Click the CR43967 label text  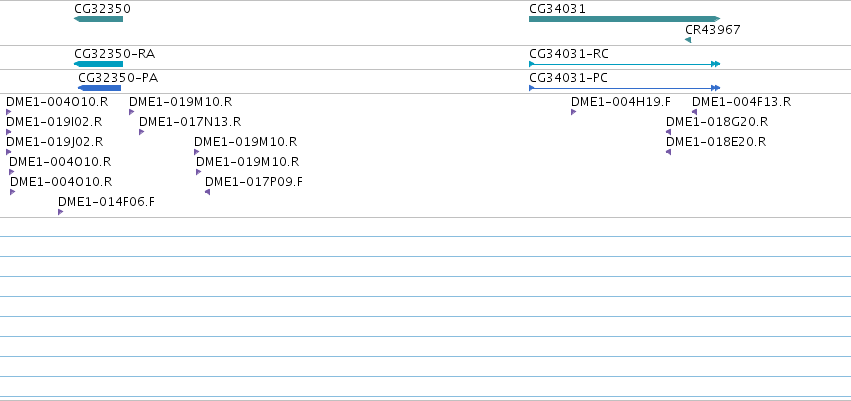[x=713, y=30]
